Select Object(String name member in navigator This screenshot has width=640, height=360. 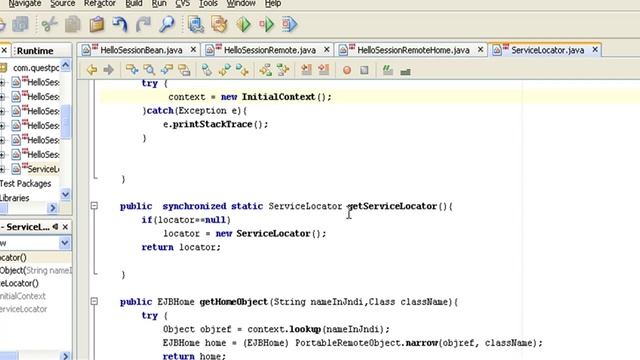(36, 271)
